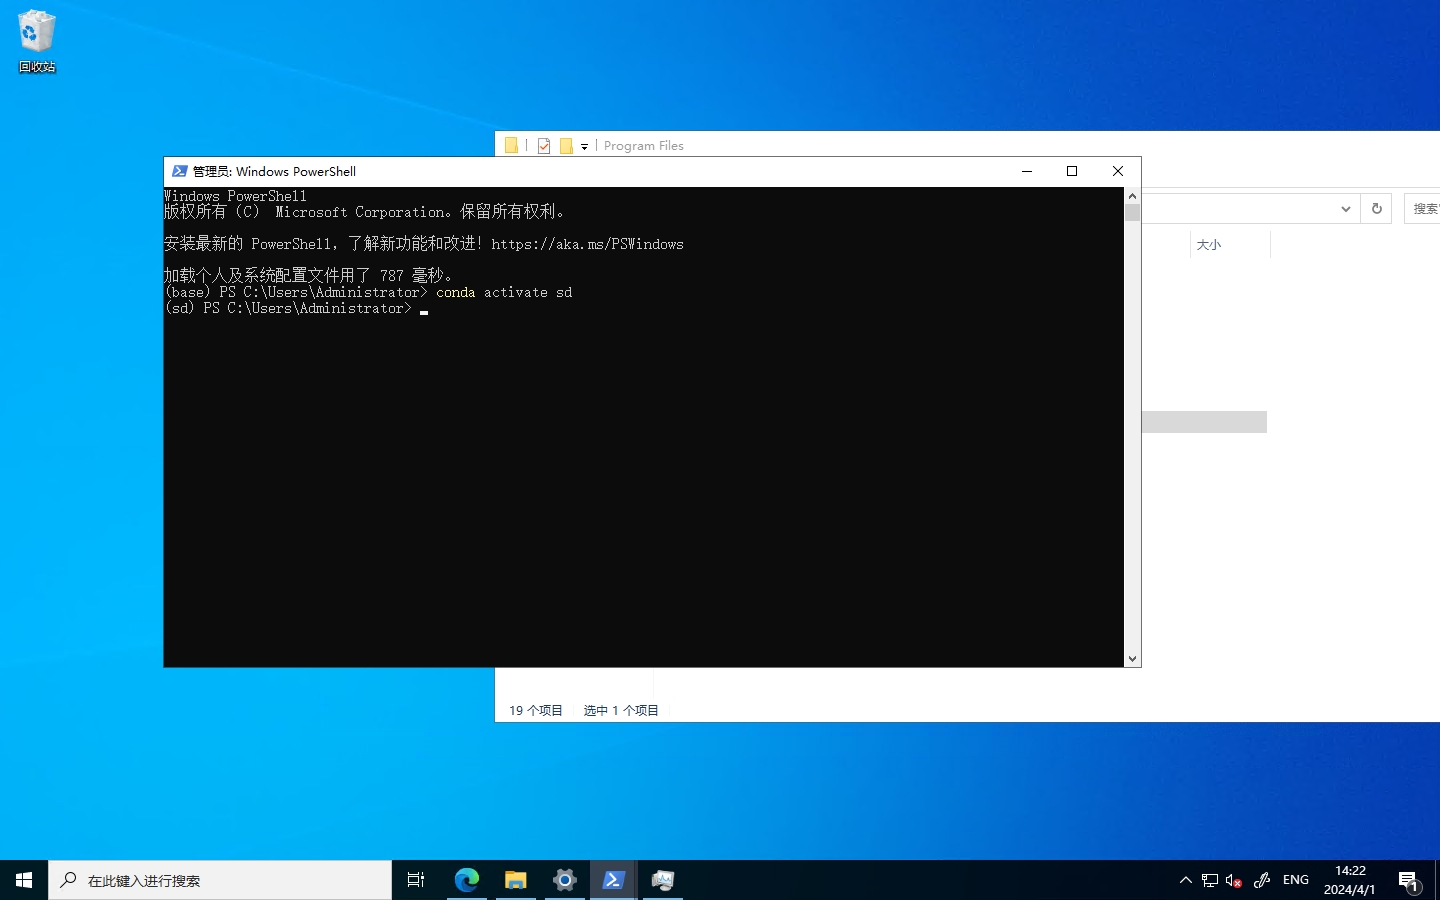Open the Recycle Bin desktop icon
1440x900 pixels.
(x=36, y=40)
